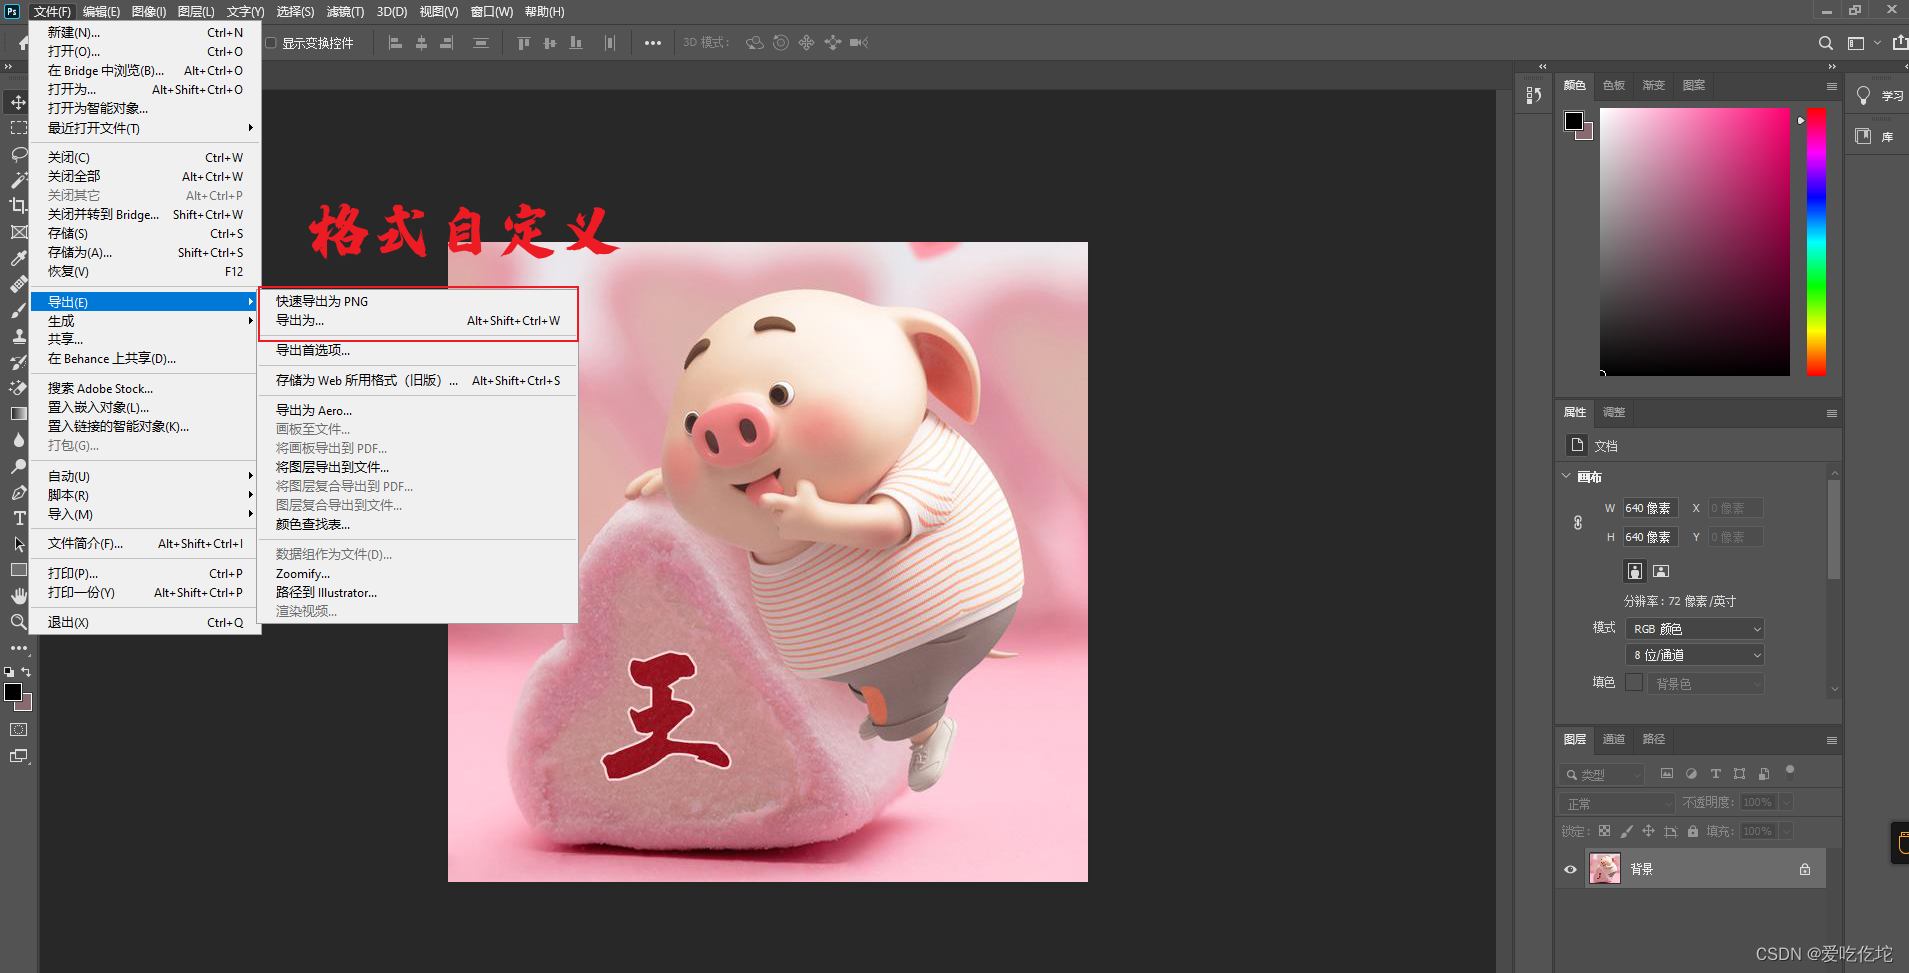Select the Rectangle shape tool
This screenshot has height=973, width=1909.
point(18,570)
